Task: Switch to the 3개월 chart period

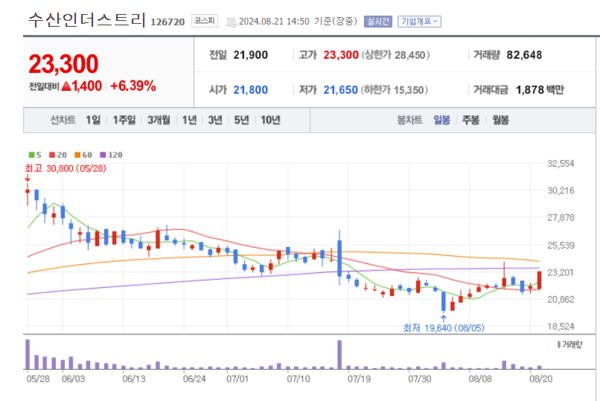Action: click(159, 120)
